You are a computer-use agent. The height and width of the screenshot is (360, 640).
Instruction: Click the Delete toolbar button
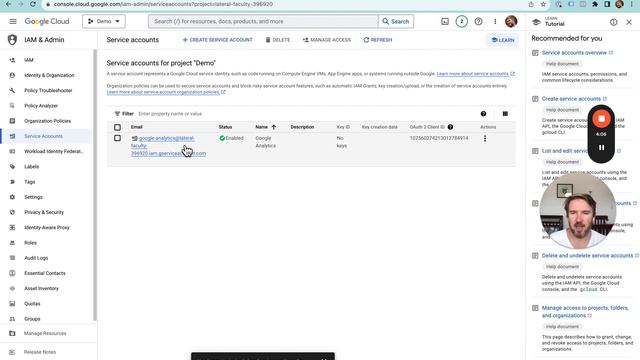point(278,40)
